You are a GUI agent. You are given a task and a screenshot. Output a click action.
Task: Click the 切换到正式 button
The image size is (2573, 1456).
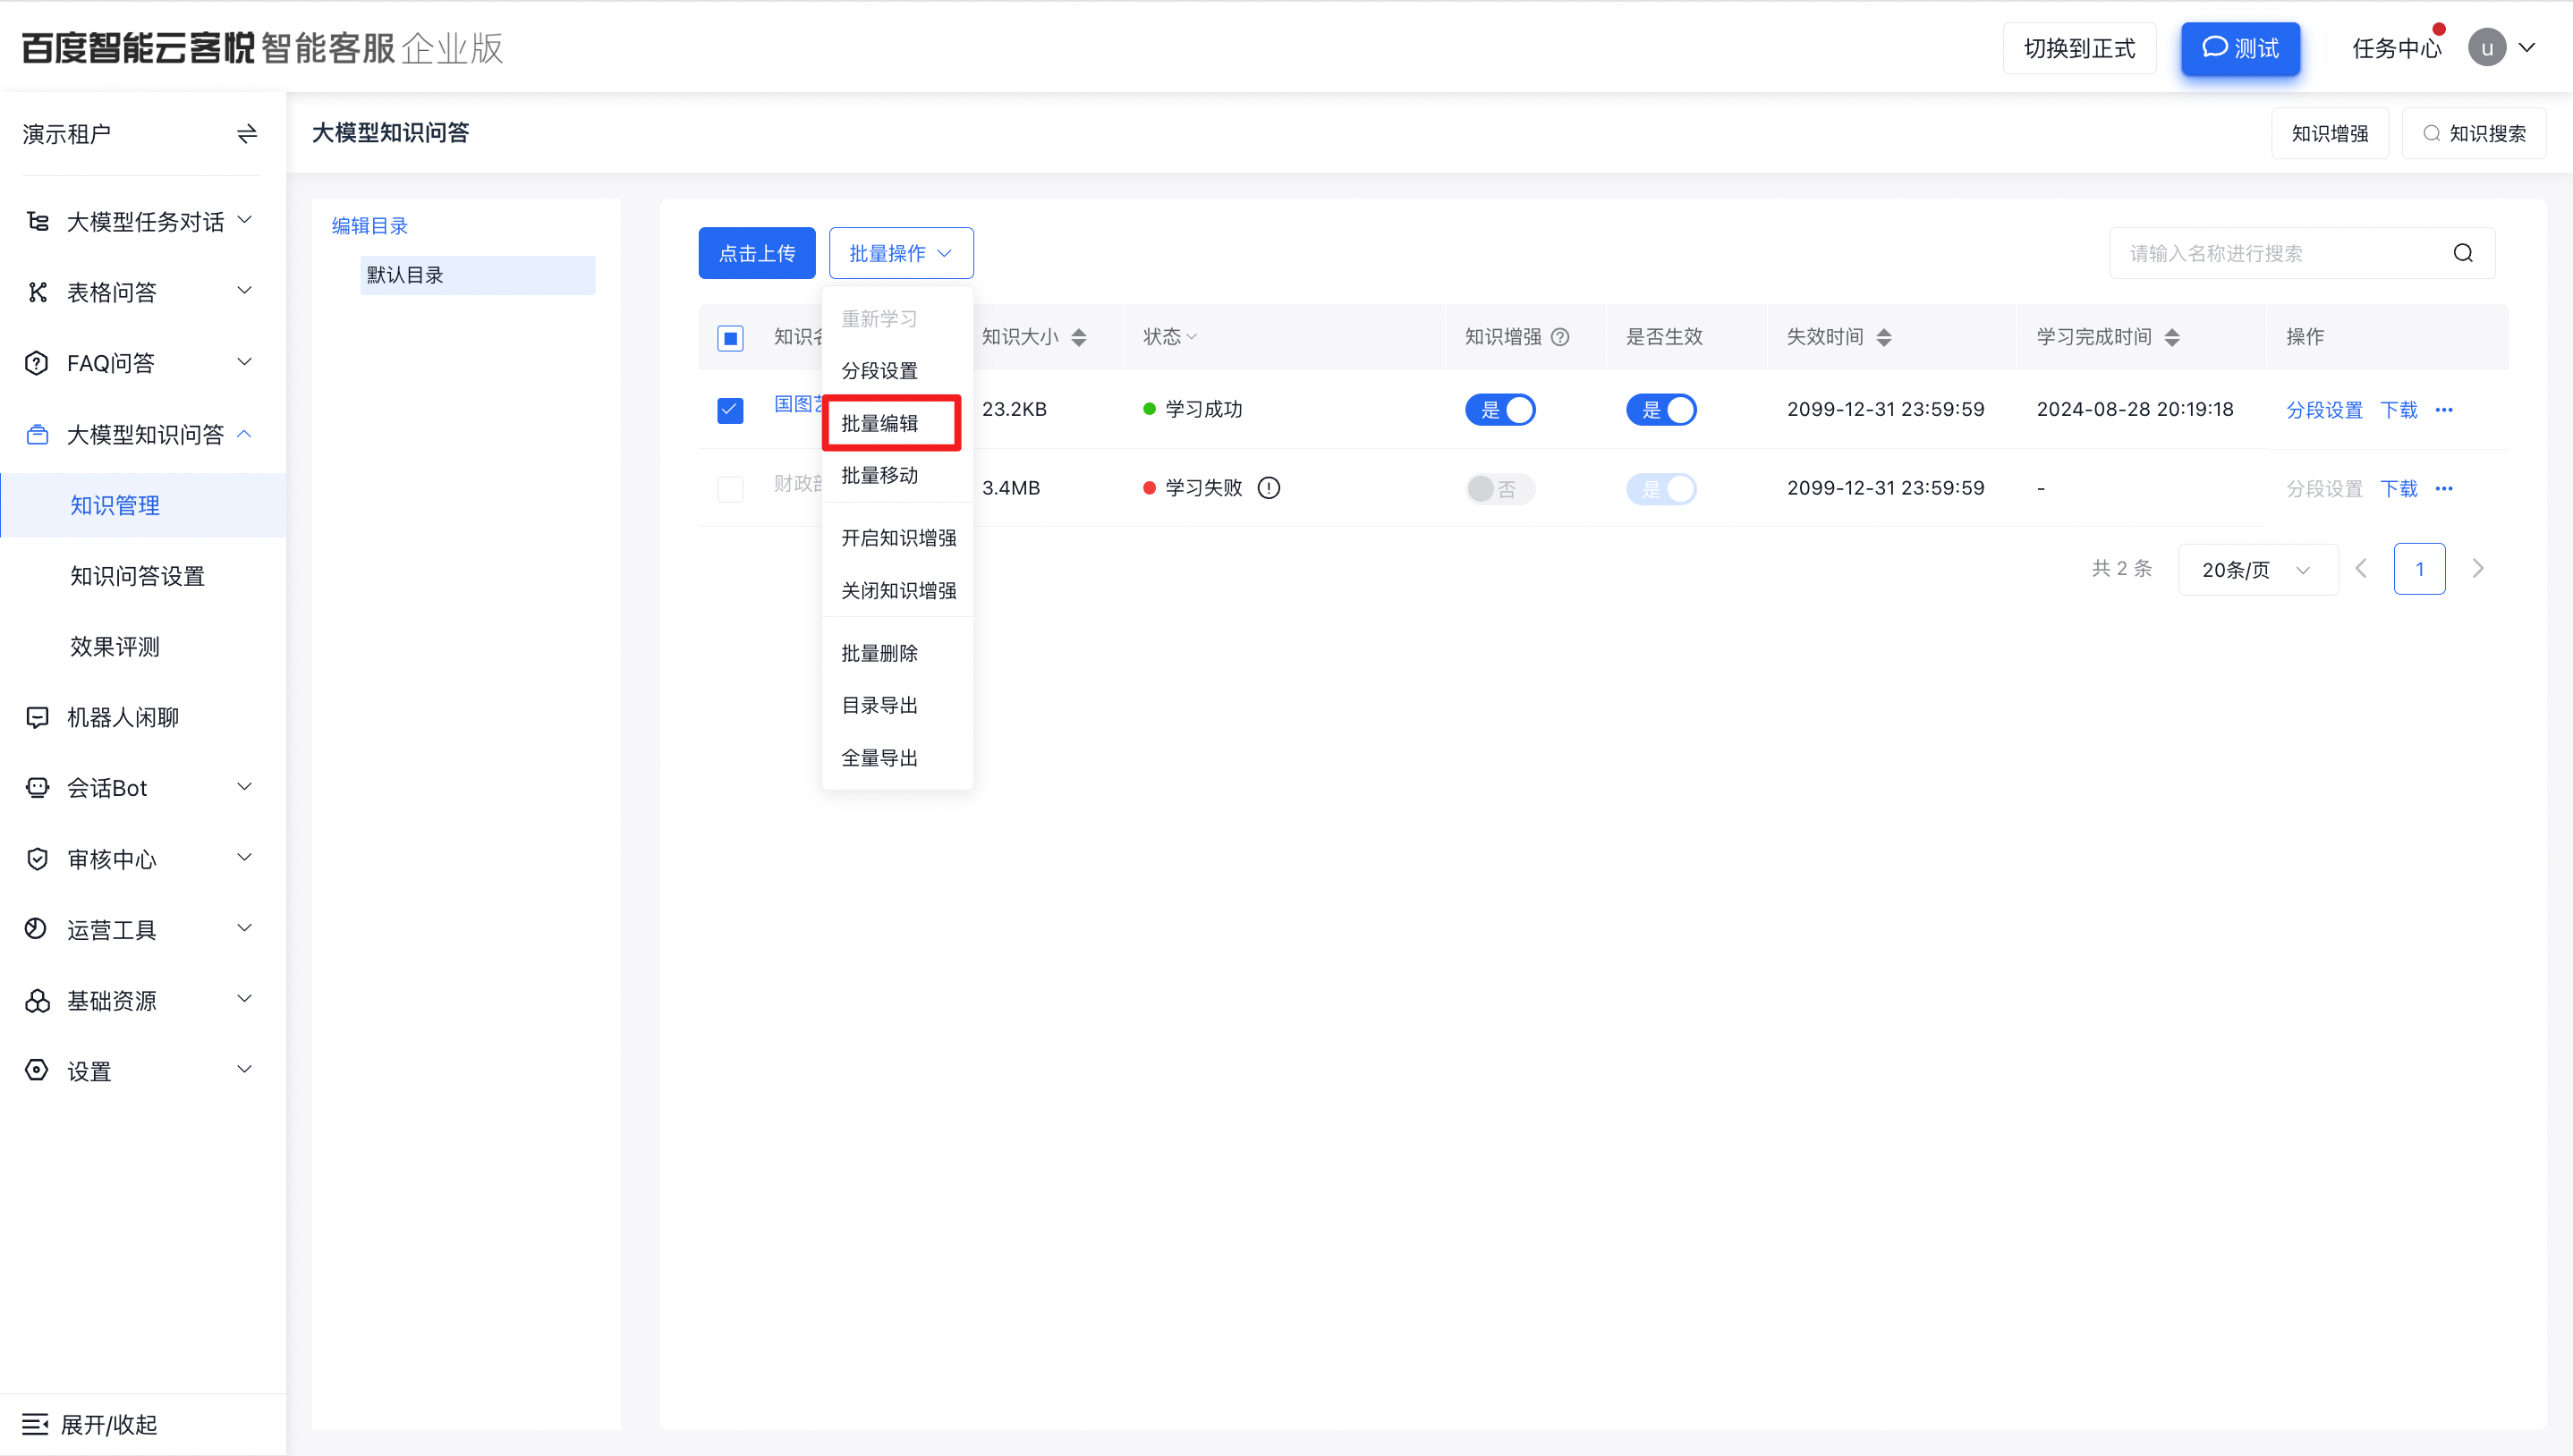pyautogui.click(x=2079, y=48)
